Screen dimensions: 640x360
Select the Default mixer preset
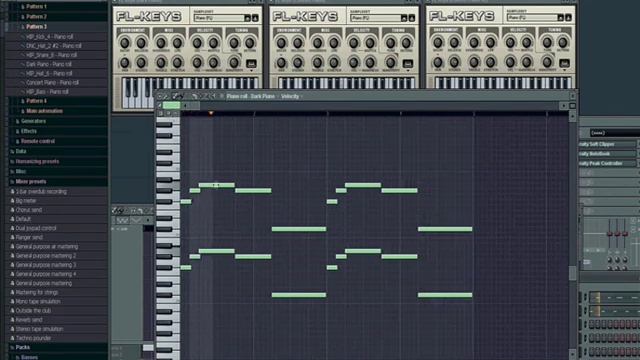23,219
